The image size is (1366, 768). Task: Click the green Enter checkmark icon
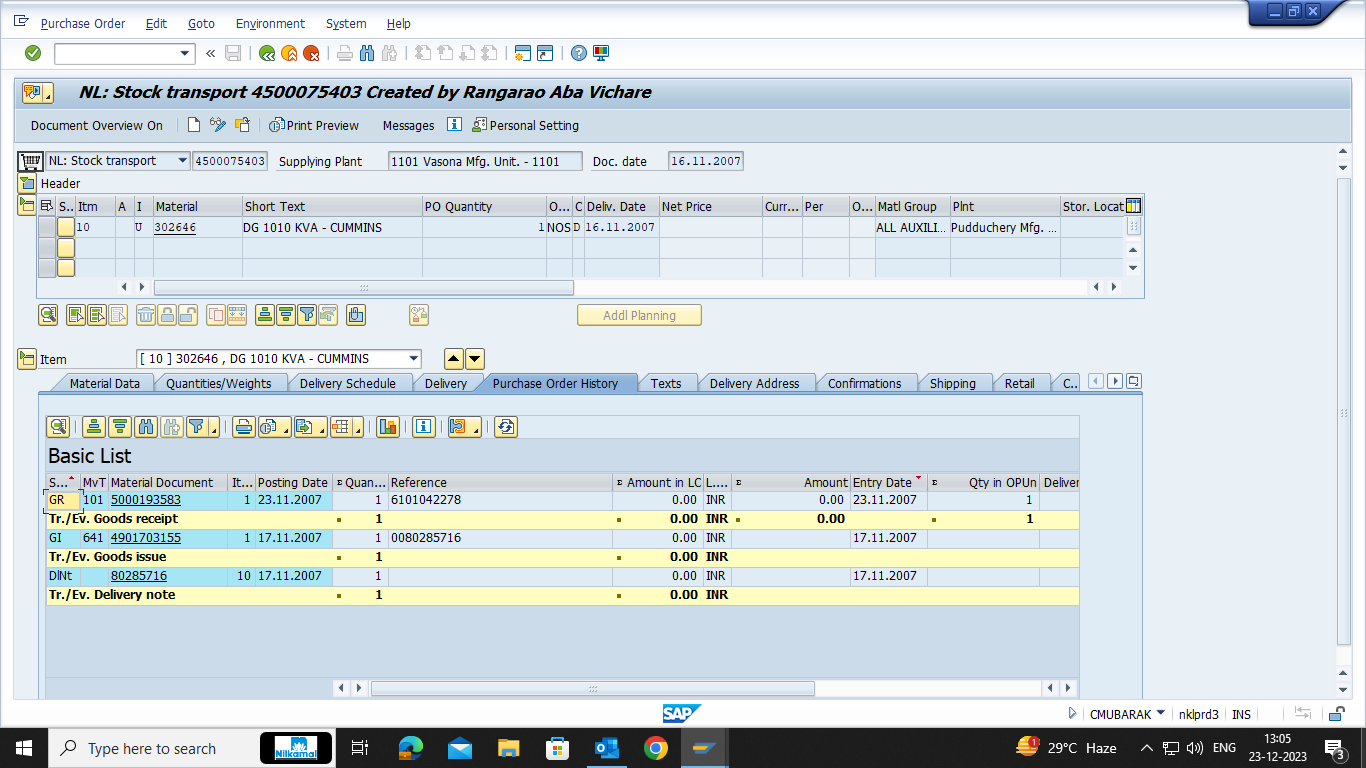tap(33, 53)
